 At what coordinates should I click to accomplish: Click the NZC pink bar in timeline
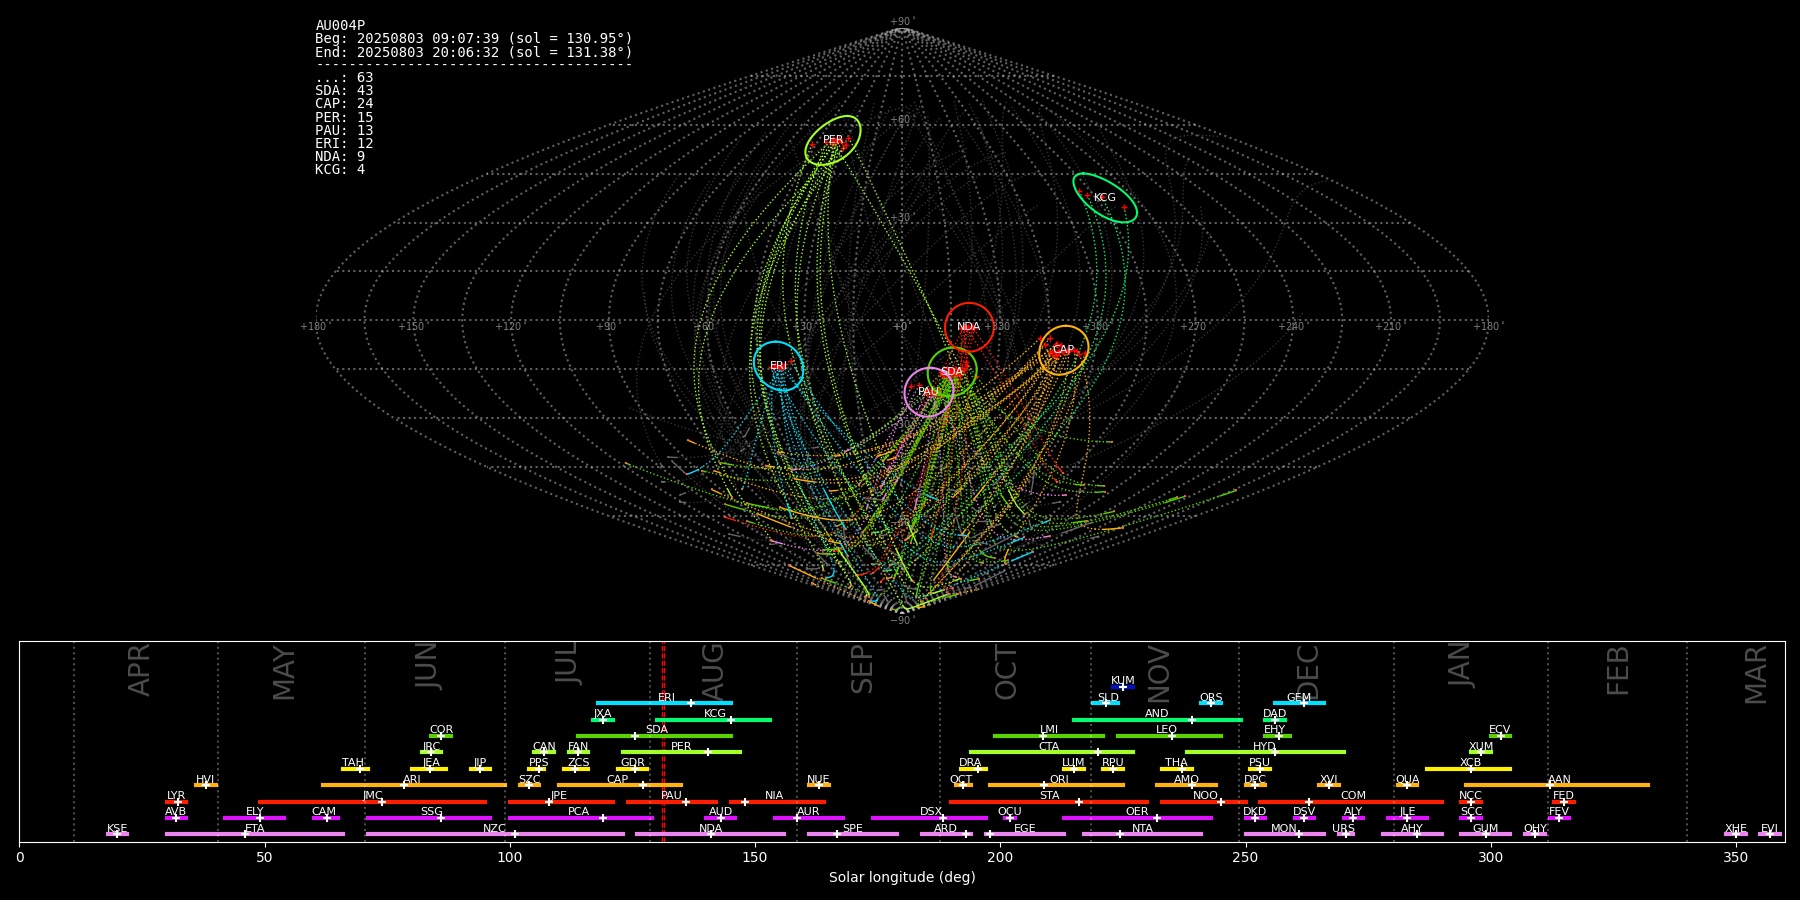[495, 834]
